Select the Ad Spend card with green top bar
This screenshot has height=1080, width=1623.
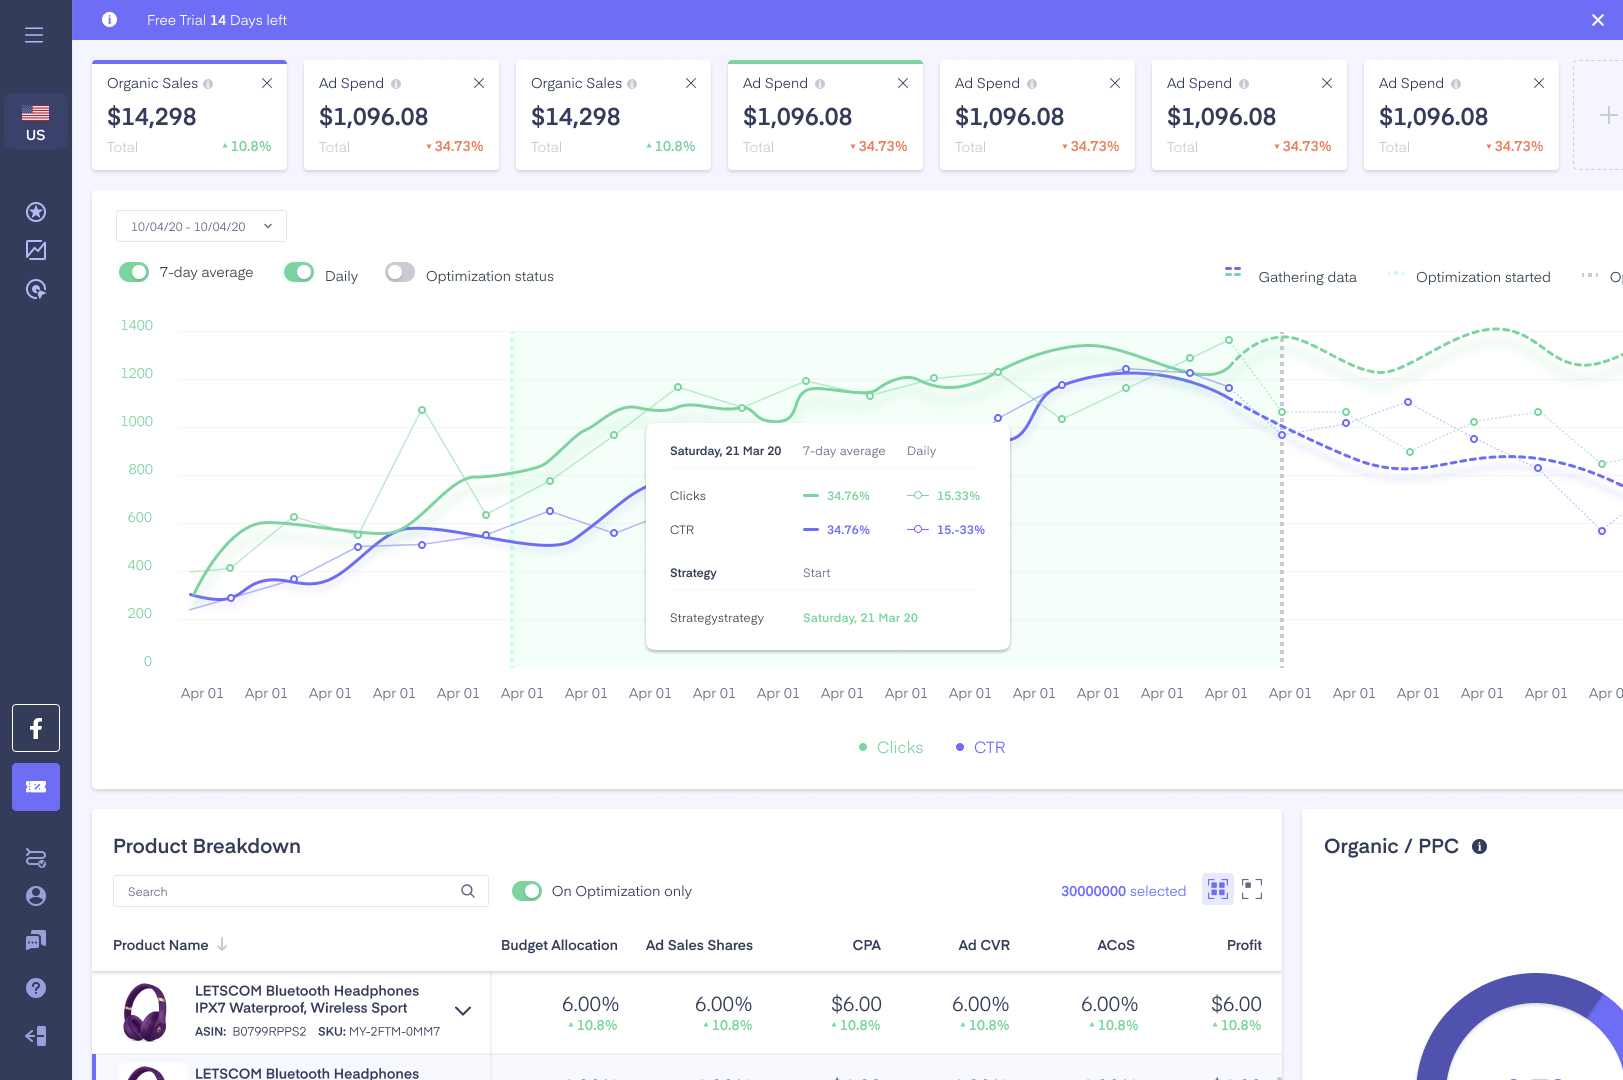[825, 115]
